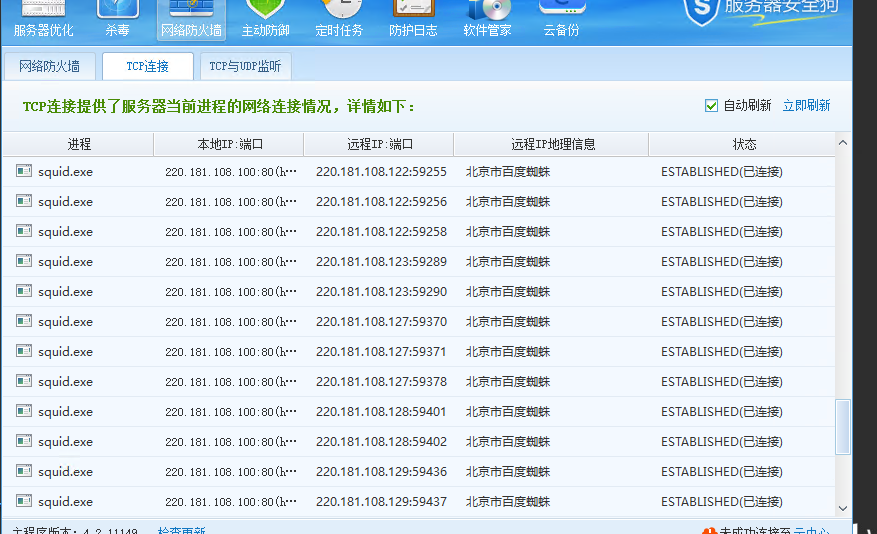Open the 防护日志 log section
Image resolution: width=877 pixels, height=534 pixels.
click(413, 20)
